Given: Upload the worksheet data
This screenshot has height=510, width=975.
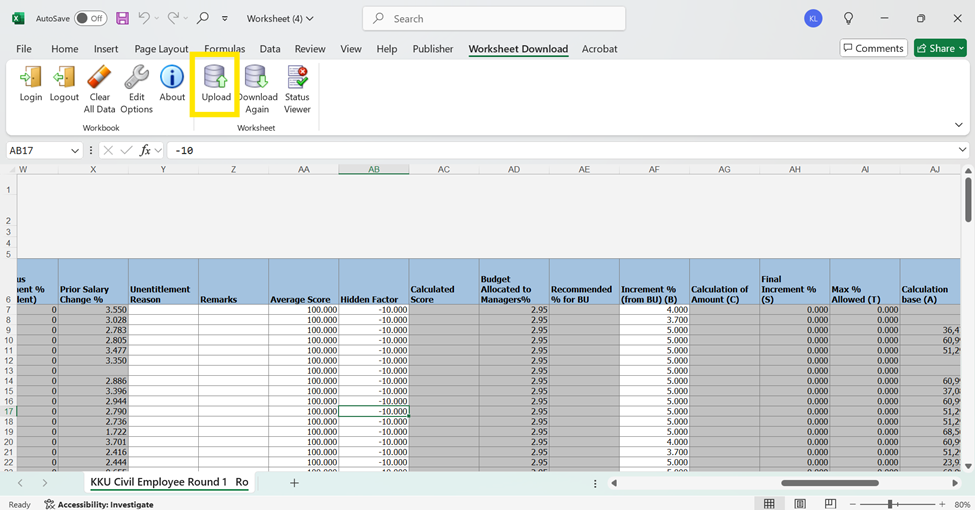Looking at the screenshot, I should (x=216, y=84).
